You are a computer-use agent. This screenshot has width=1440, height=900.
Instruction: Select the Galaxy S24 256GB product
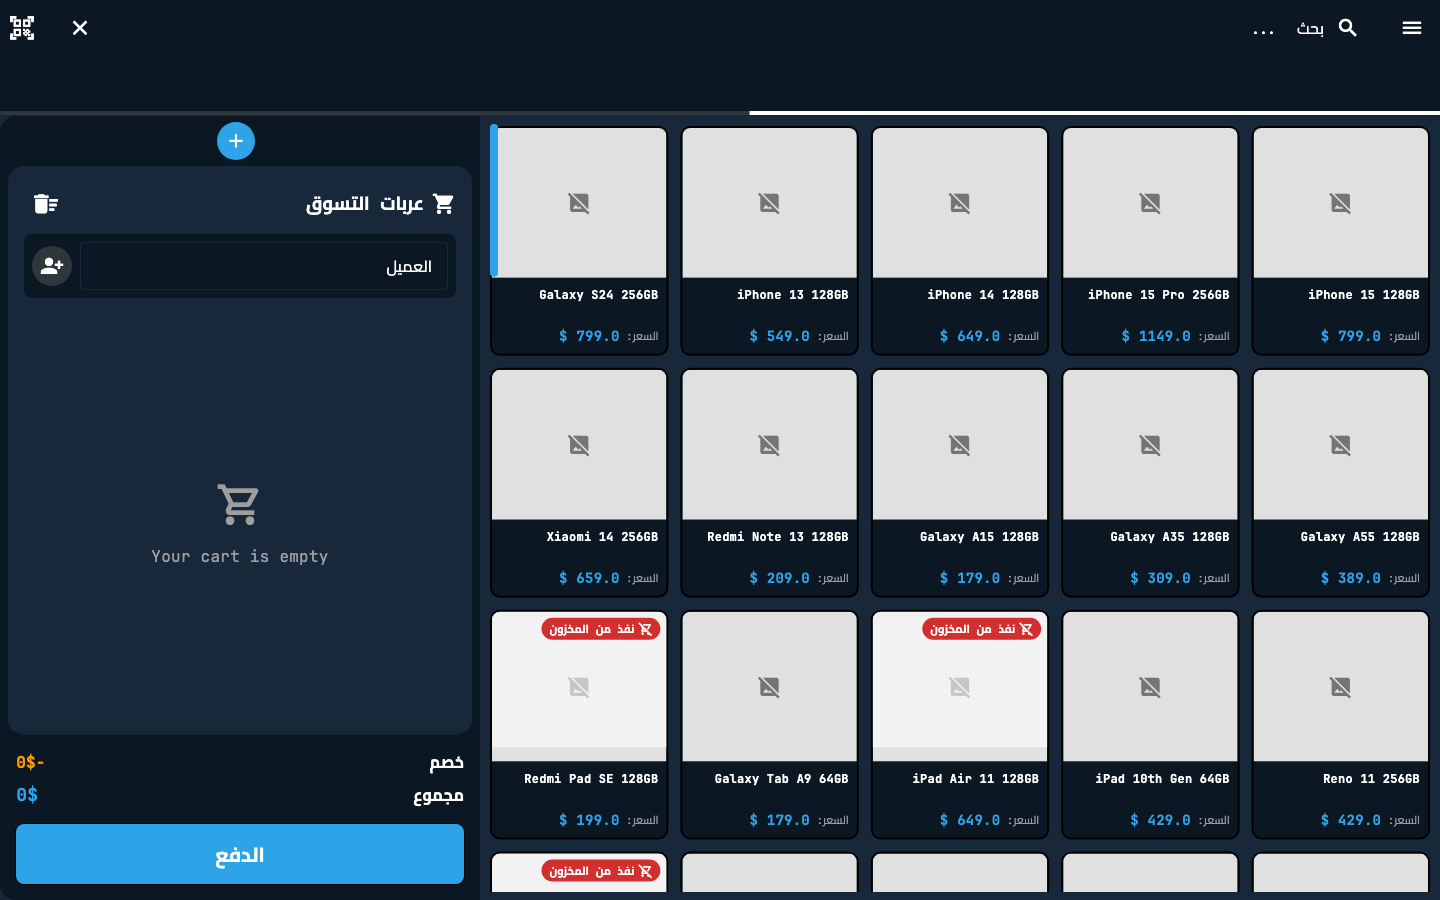(x=579, y=241)
